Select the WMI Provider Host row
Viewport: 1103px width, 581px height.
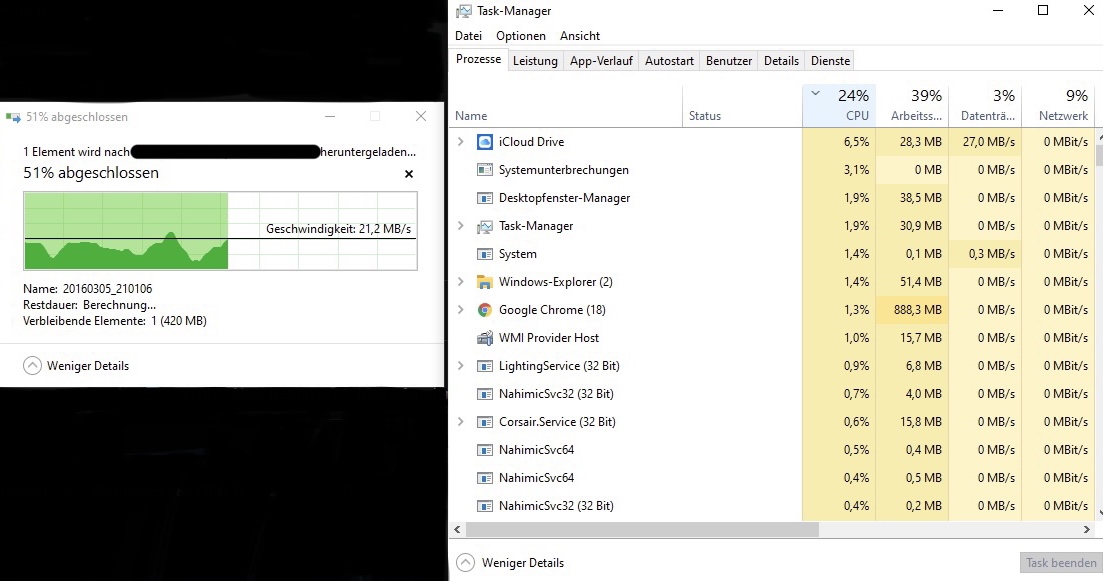[772, 338]
